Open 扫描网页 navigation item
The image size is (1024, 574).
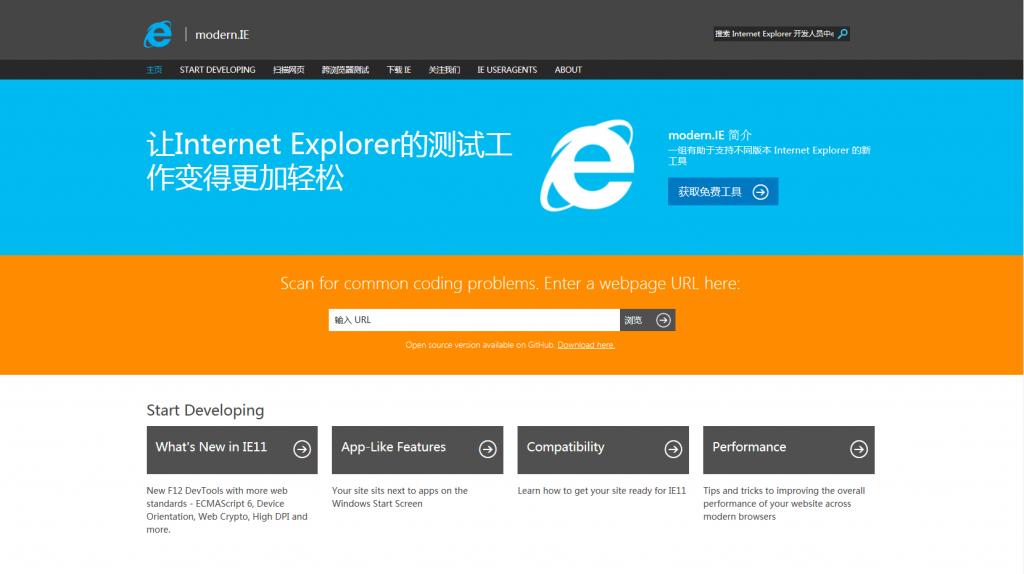(289, 70)
